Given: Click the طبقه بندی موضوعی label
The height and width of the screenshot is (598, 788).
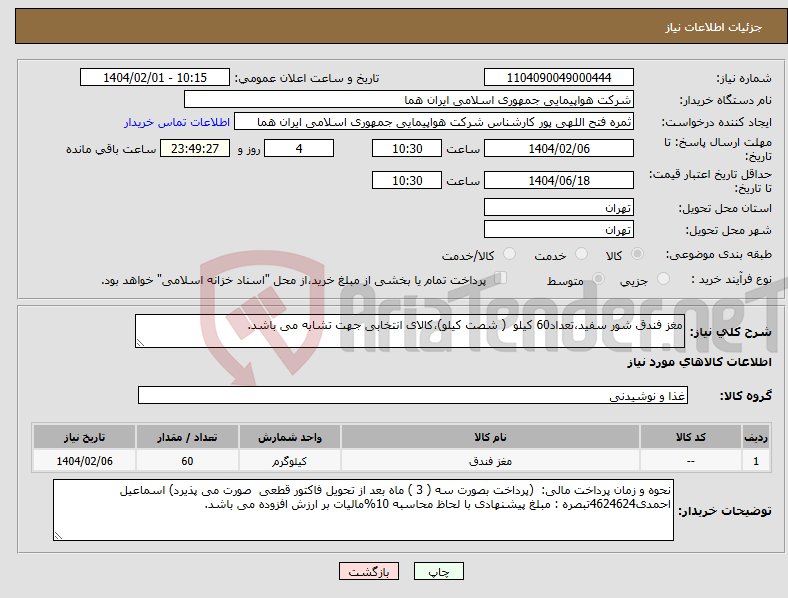Looking at the screenshot, I should click(x=719, y=254).
